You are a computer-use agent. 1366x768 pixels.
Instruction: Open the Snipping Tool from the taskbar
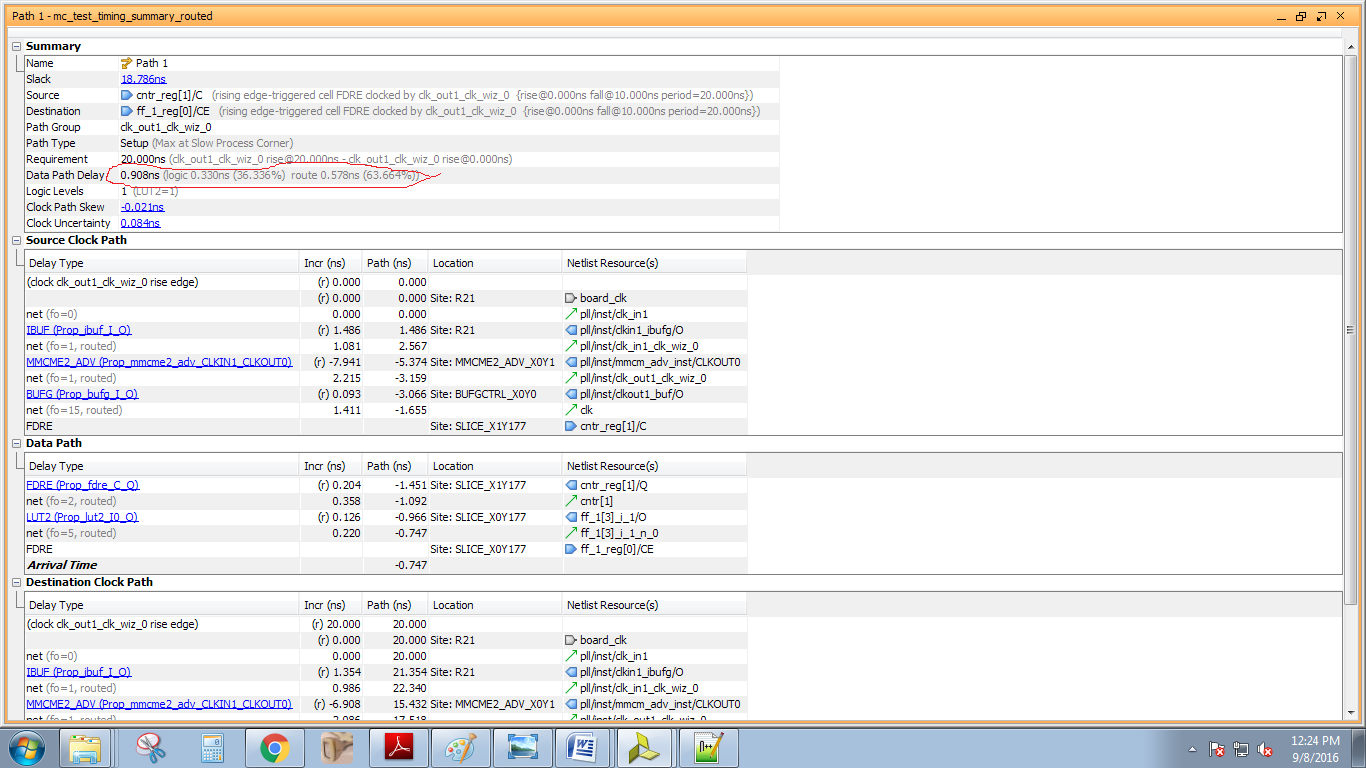pos(150,747)
